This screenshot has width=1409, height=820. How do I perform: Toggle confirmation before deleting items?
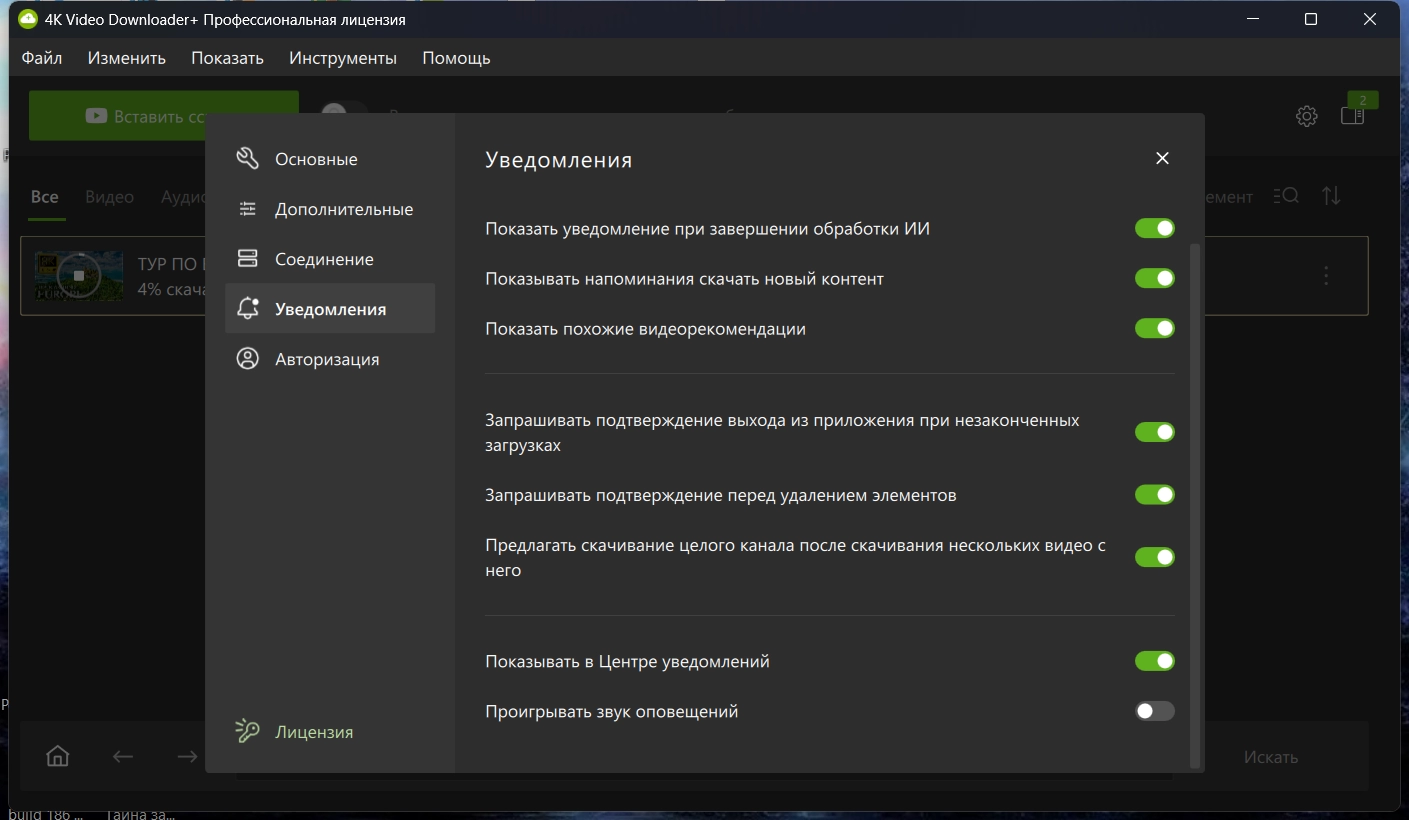tap(1154, 495)
